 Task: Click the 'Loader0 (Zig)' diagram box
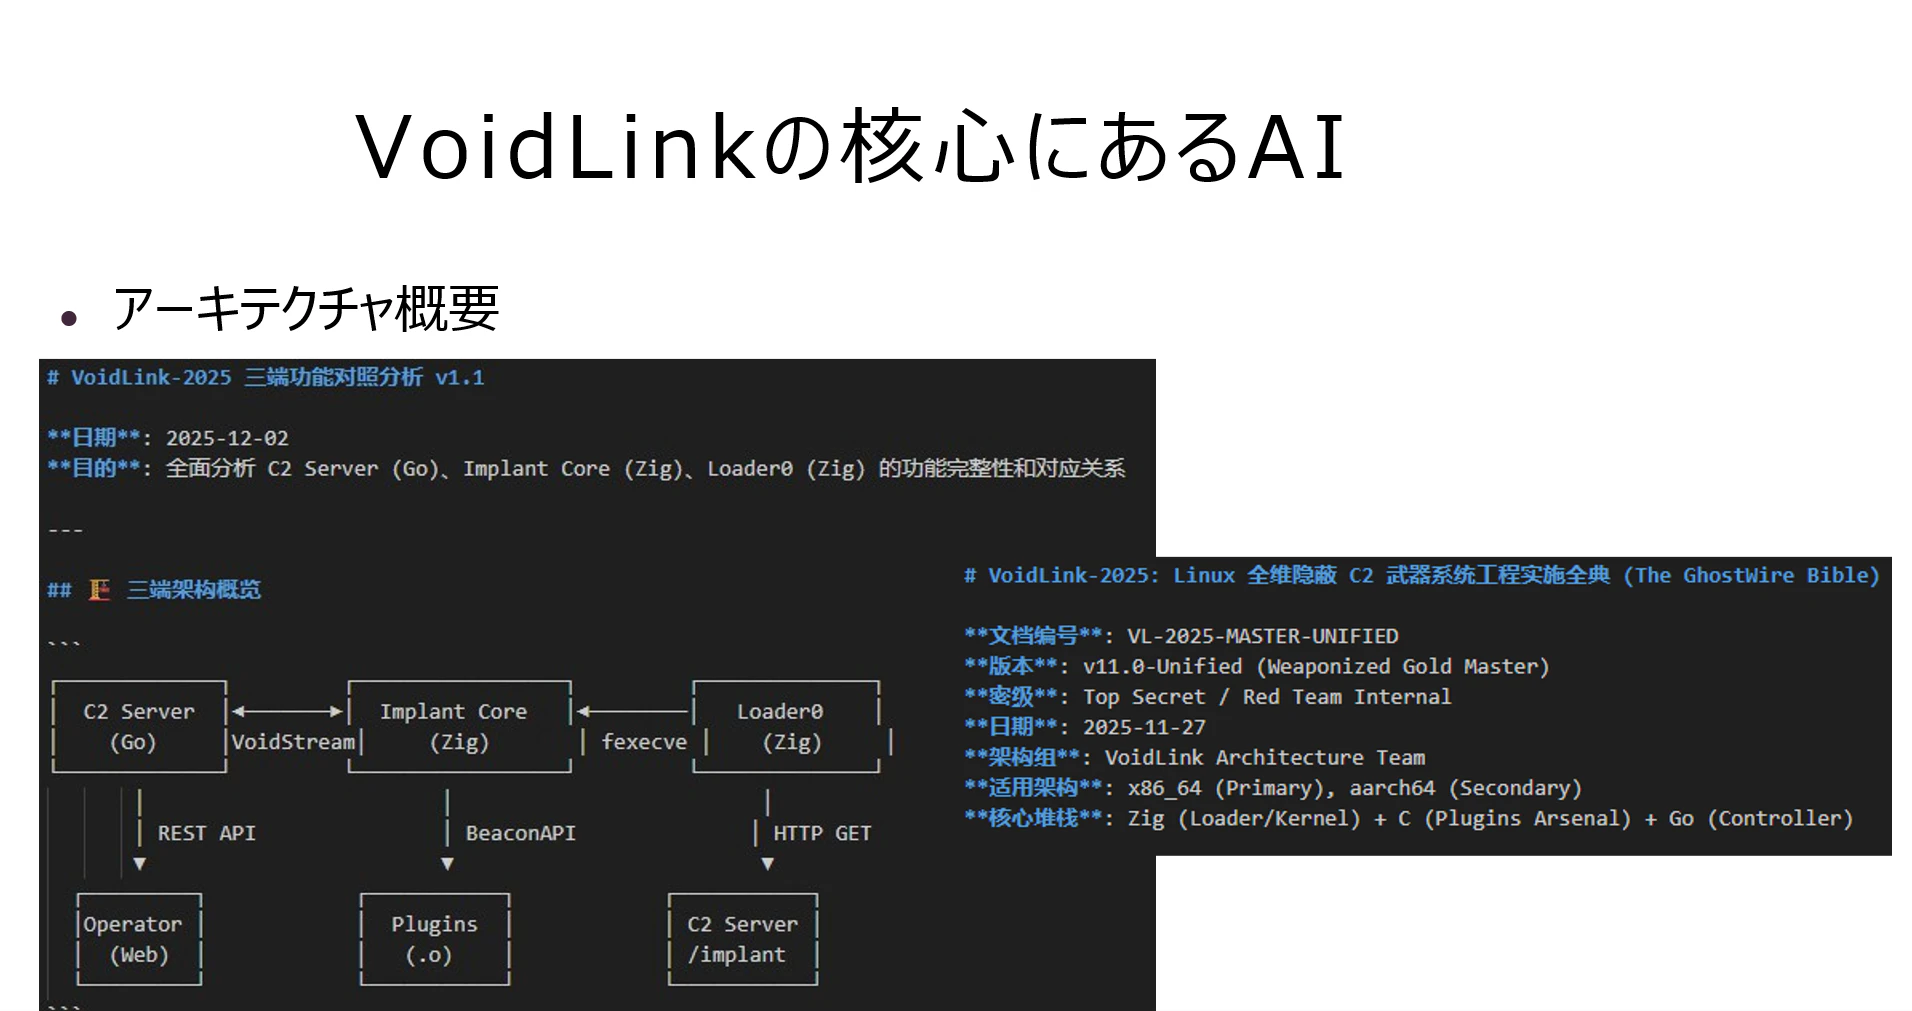787,727
